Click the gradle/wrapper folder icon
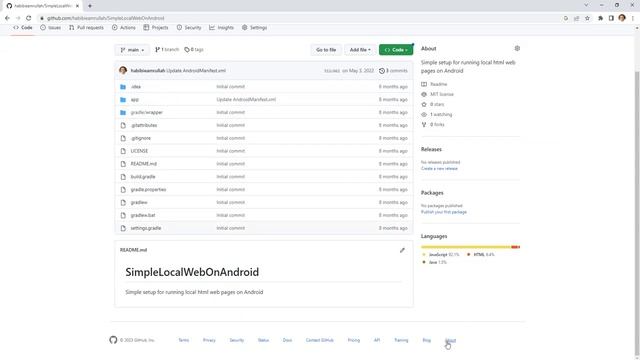The height and width of the screenshot is (360, 640). [123, 112]
